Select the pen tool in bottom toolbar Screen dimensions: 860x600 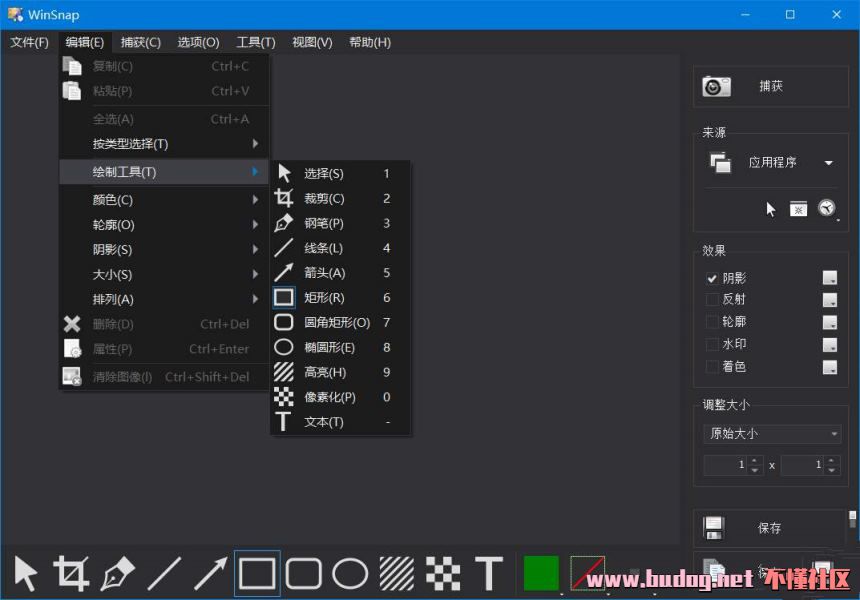point(117,574)
